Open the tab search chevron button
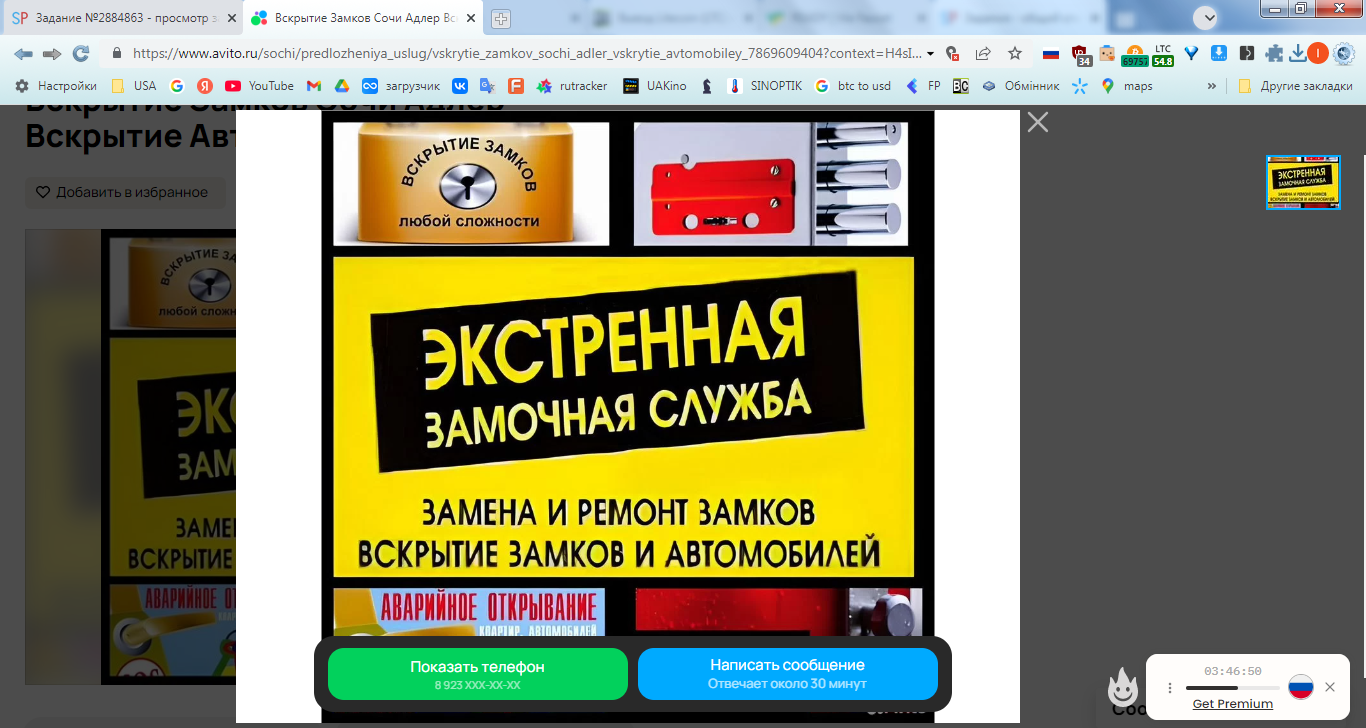This screenshot has width=1366, height=728. coord(1207,18)
